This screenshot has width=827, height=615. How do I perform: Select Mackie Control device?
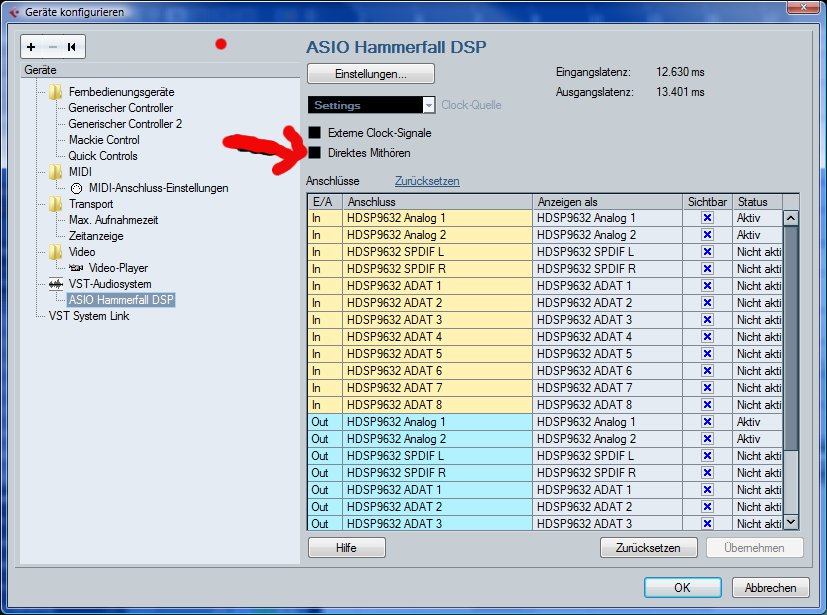point(104,140)
